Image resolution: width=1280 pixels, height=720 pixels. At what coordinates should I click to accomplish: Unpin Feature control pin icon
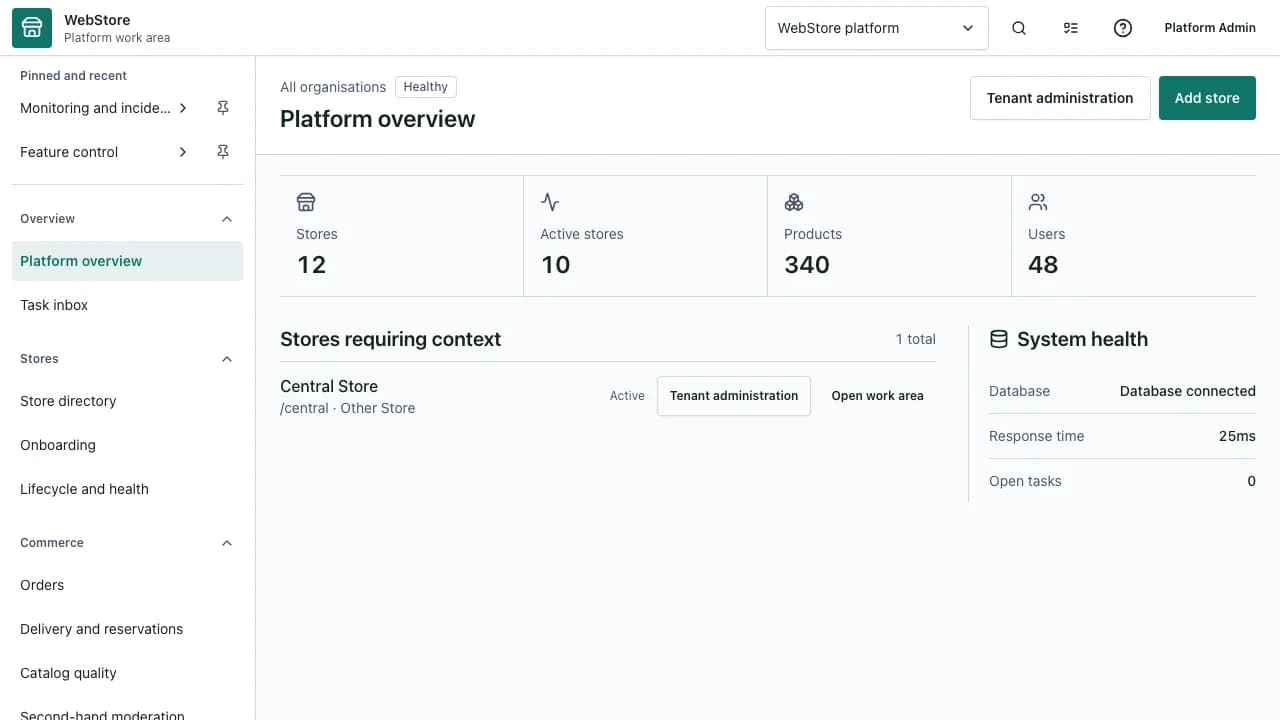[223, 152]
